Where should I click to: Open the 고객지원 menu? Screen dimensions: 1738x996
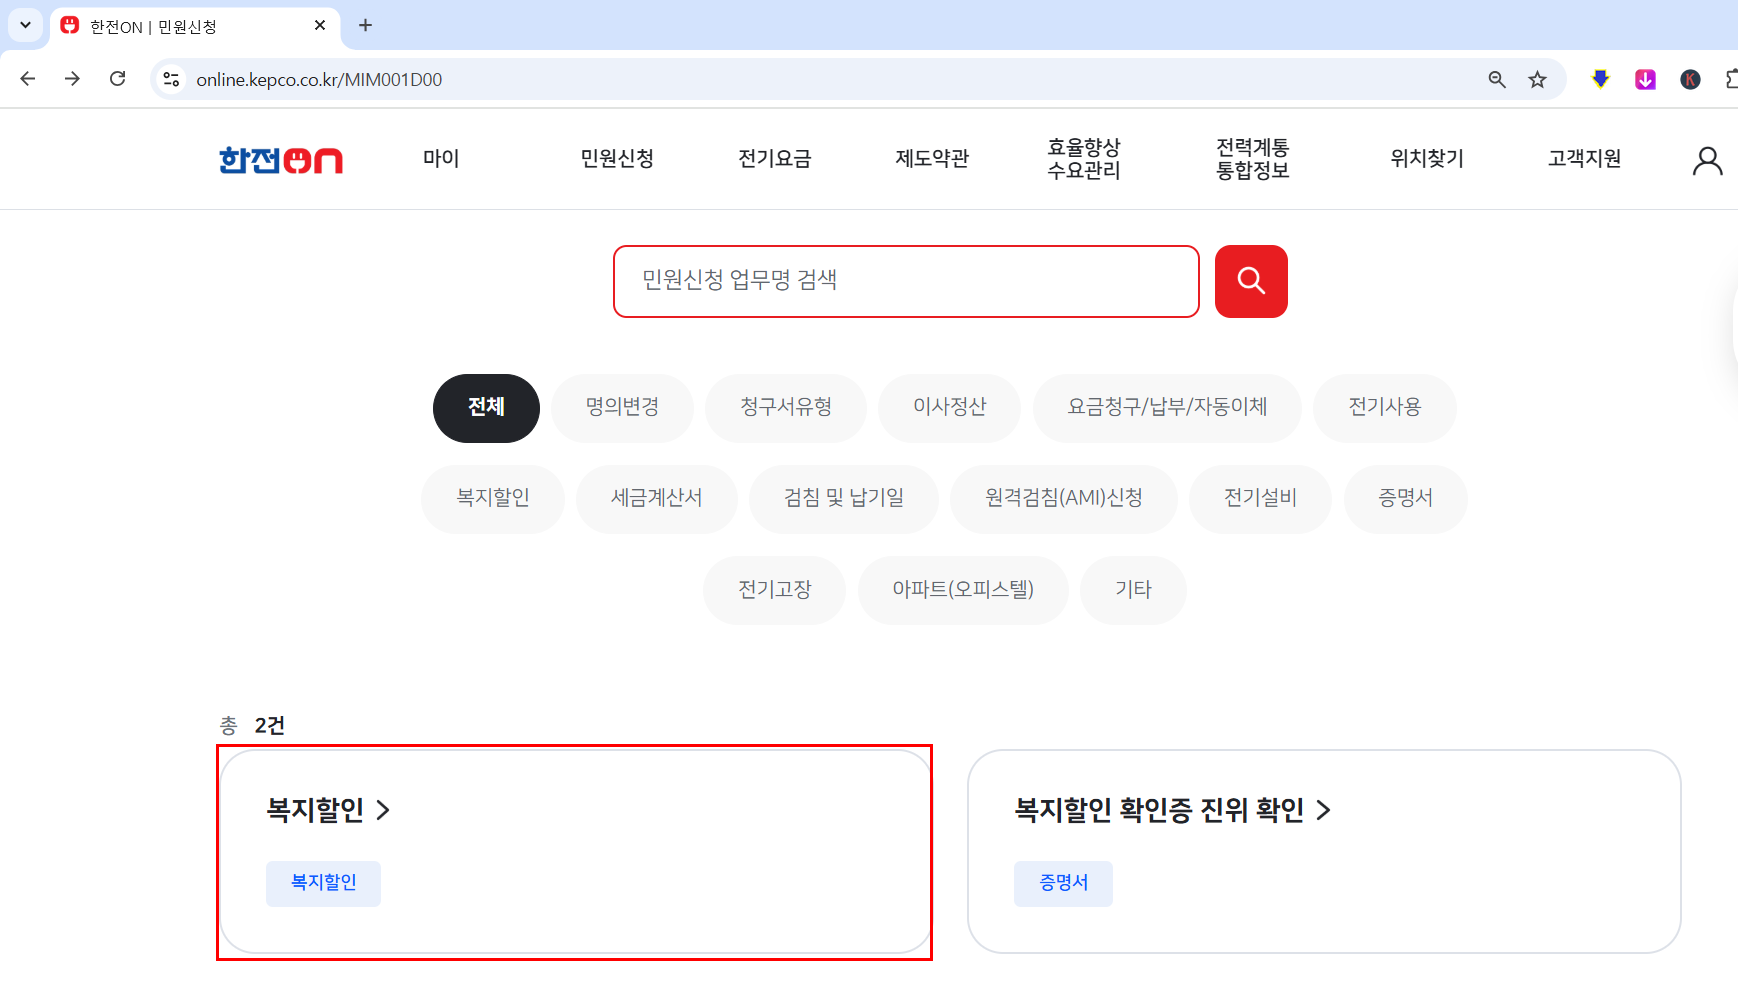tap(1585, 158)
